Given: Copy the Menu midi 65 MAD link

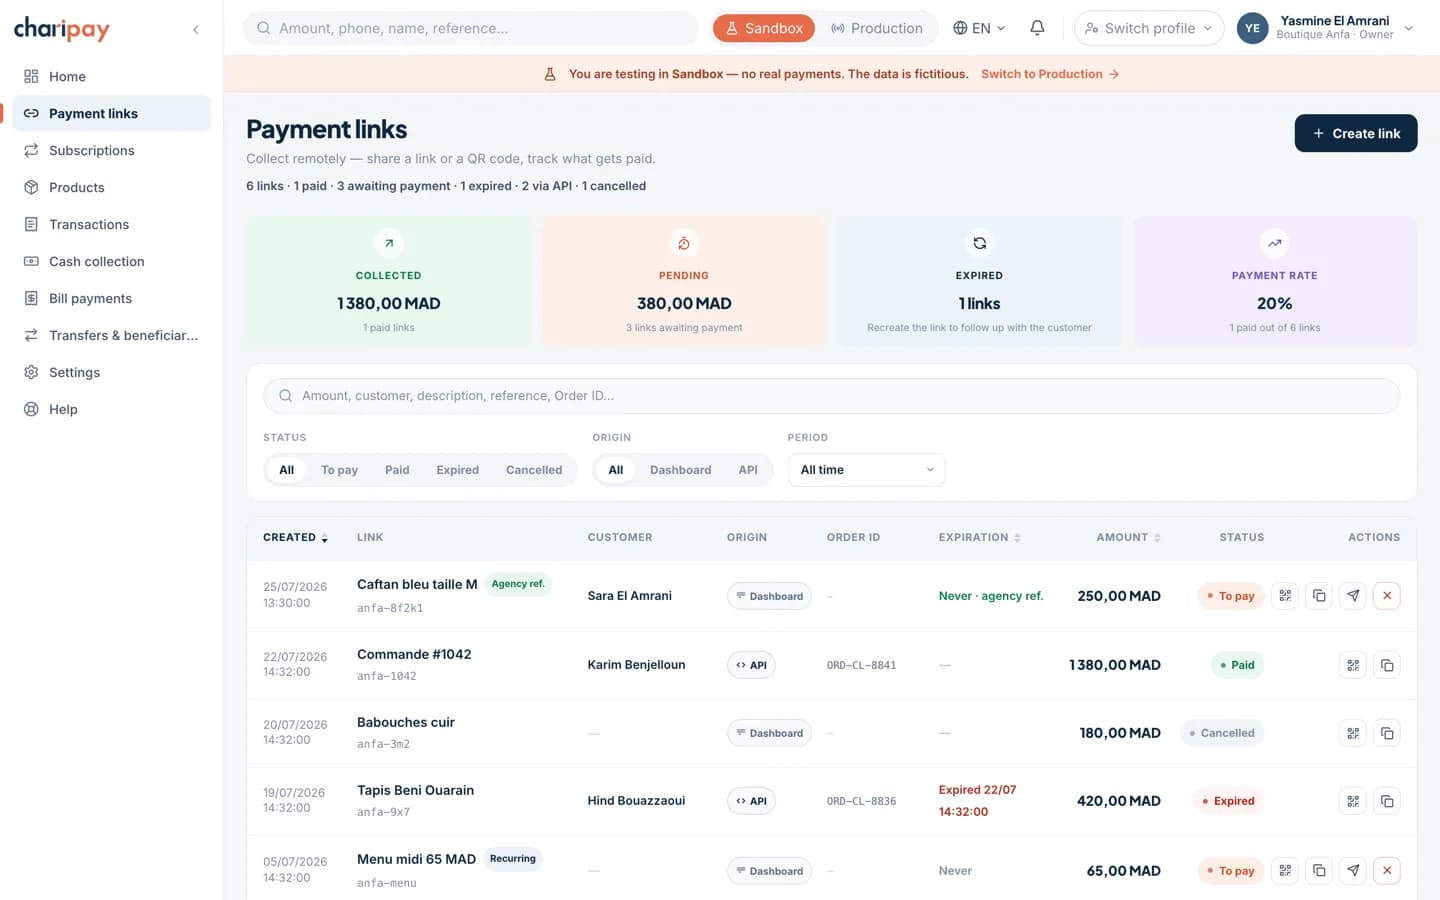Looking at the screenshot, I should [1319, 870].
